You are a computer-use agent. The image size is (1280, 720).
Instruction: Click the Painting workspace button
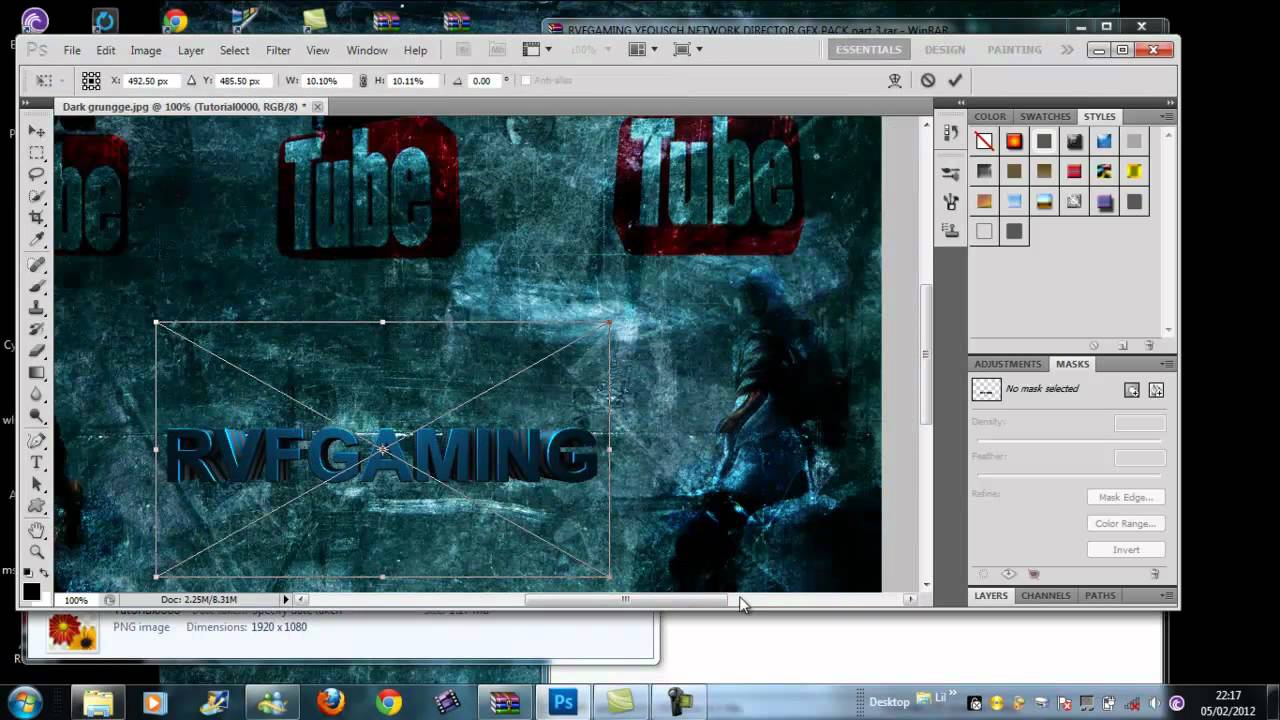point(1014,50)
